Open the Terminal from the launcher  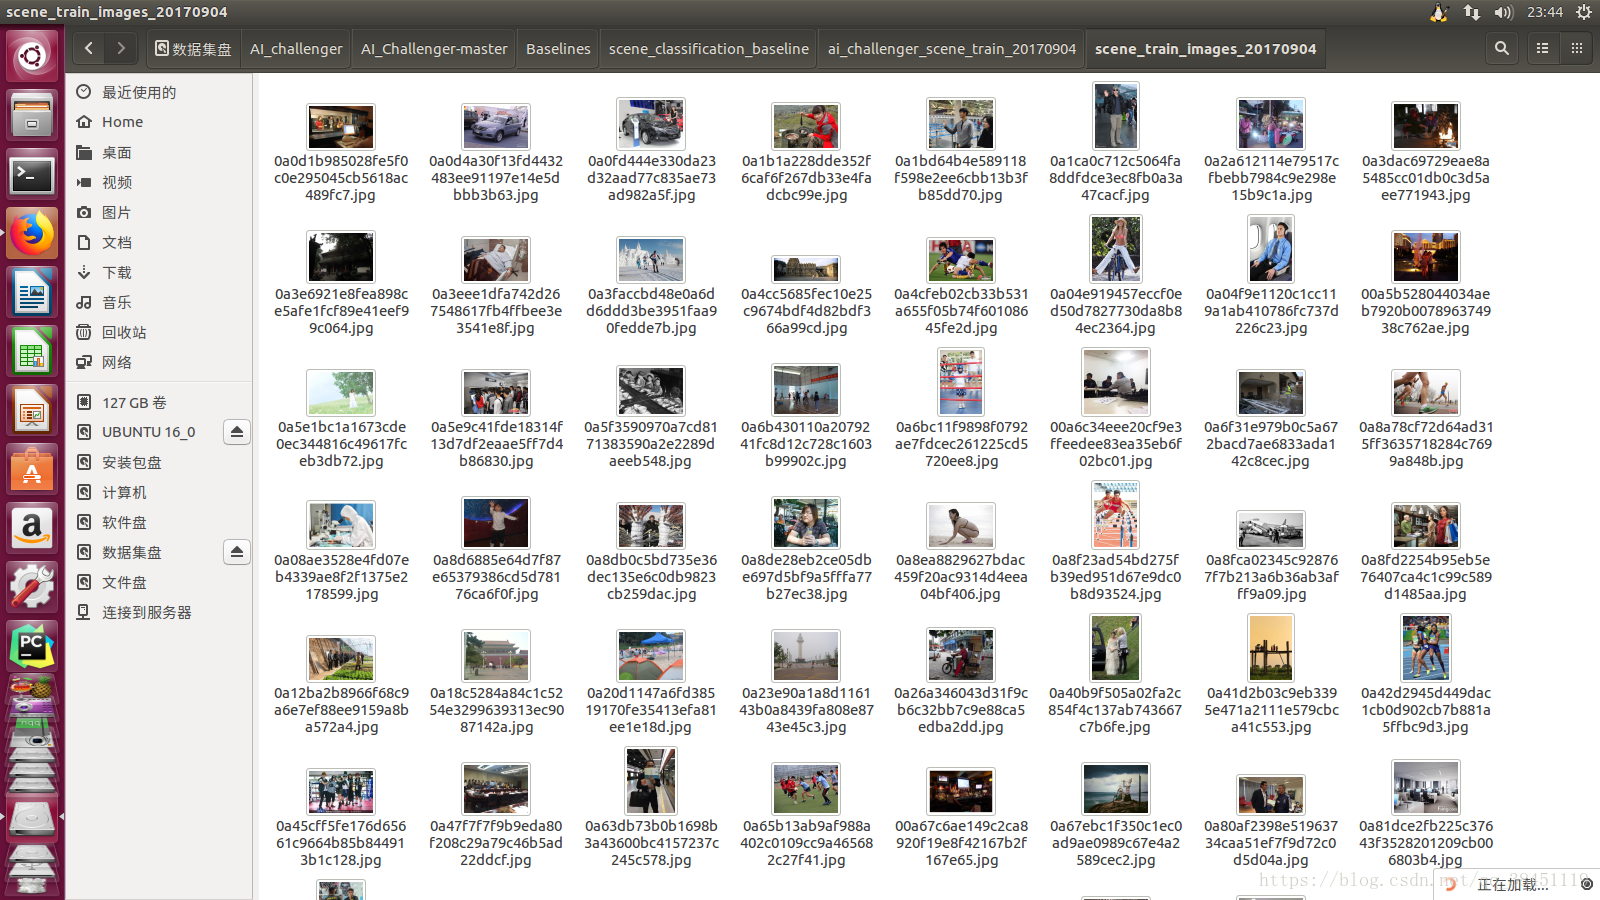32,175
